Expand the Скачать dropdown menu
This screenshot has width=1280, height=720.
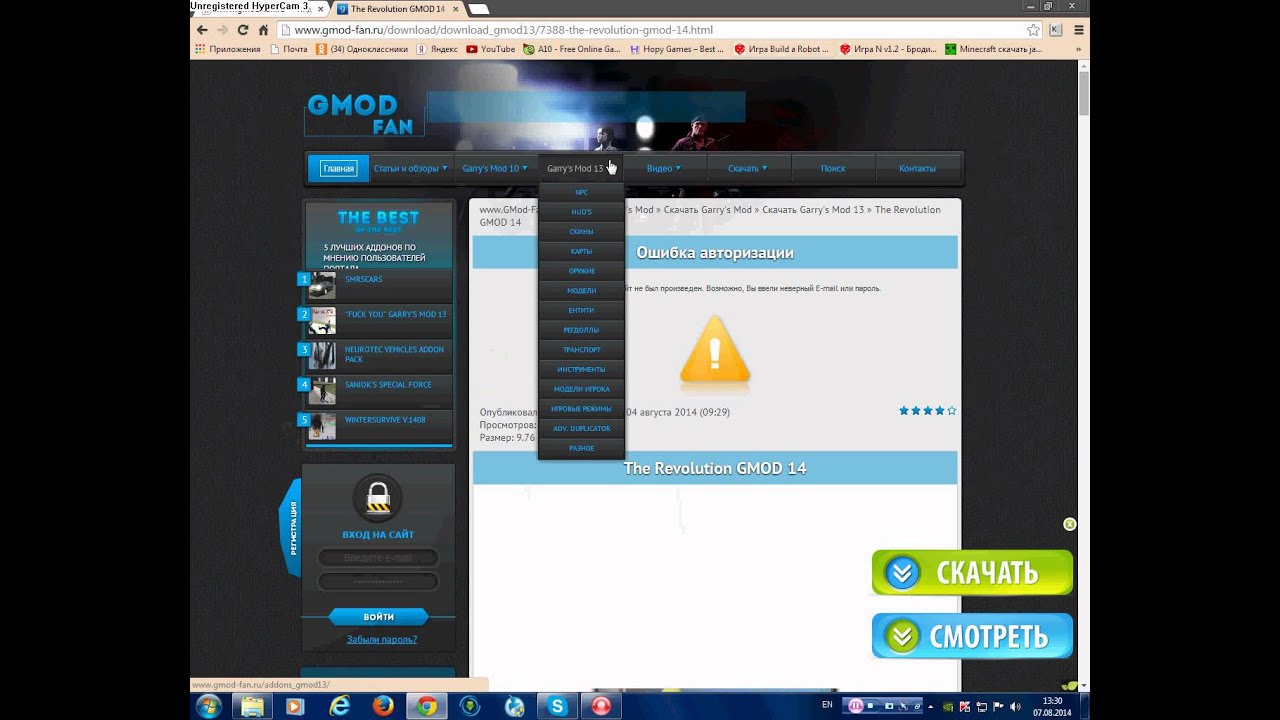[x=747, y=168]
